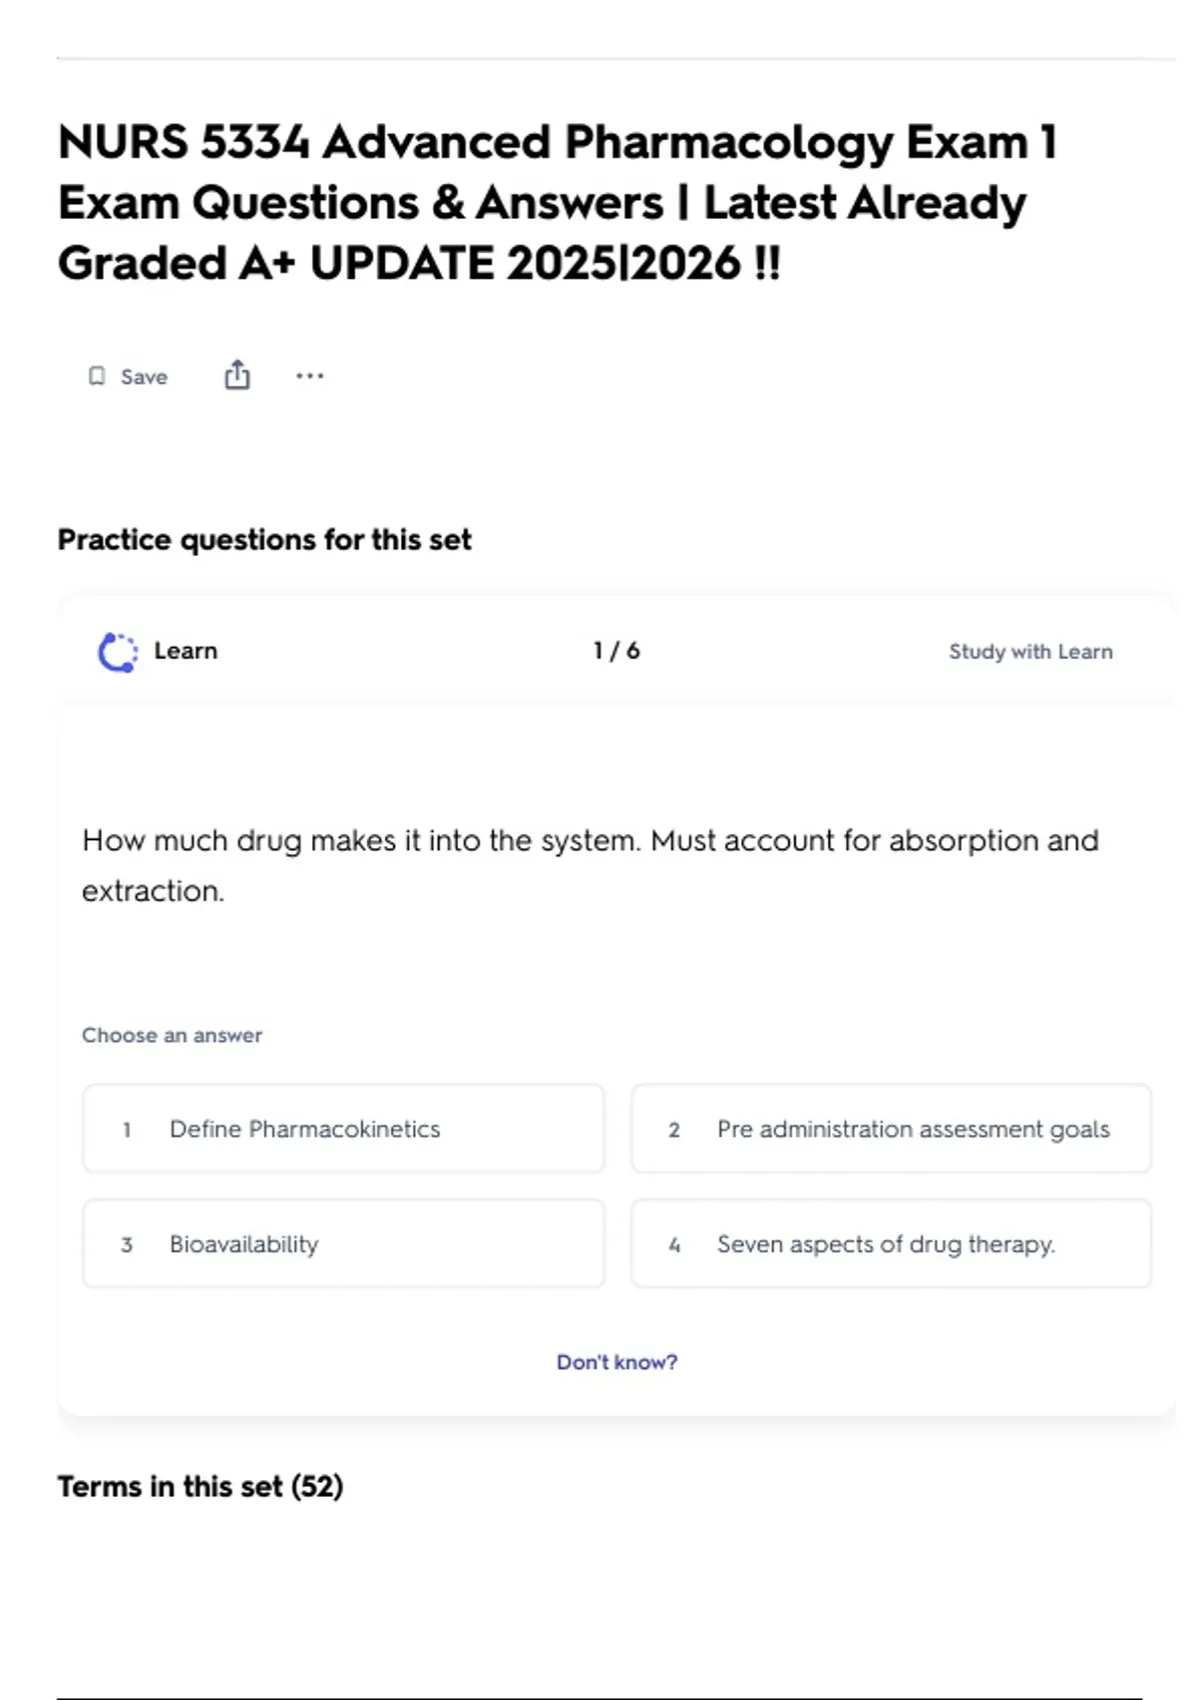Click the Learn spinner icon
This screenshot has width=1200, height=1700.
click(118, 652)
